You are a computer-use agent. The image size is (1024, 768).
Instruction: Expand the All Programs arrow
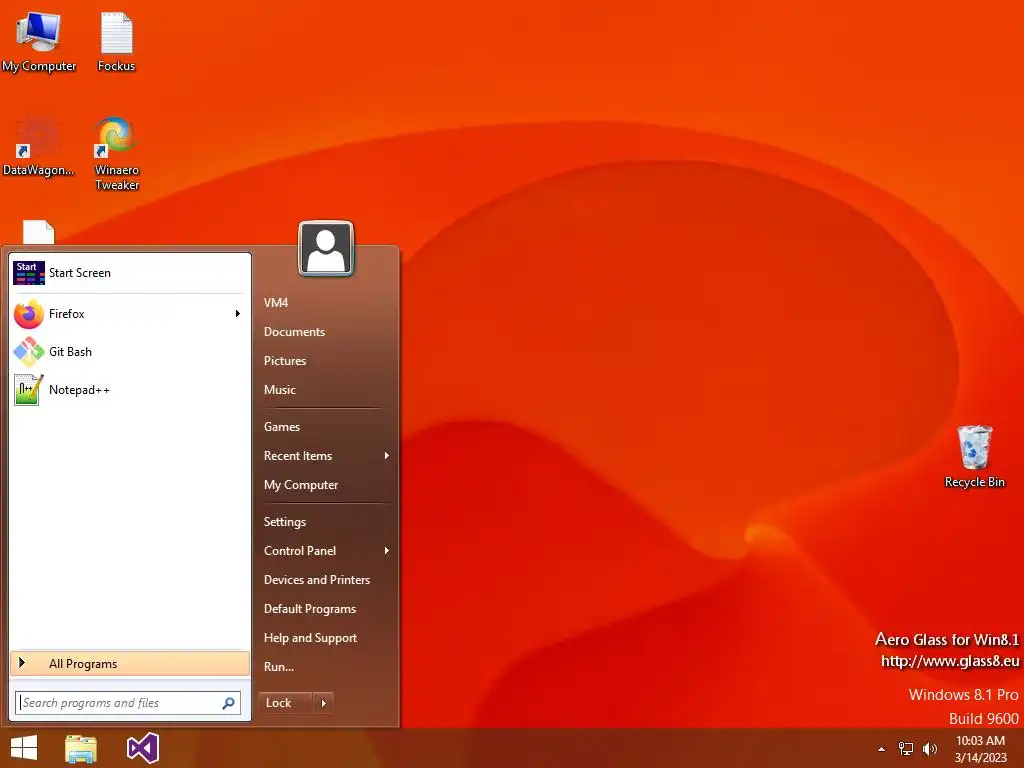22,663
